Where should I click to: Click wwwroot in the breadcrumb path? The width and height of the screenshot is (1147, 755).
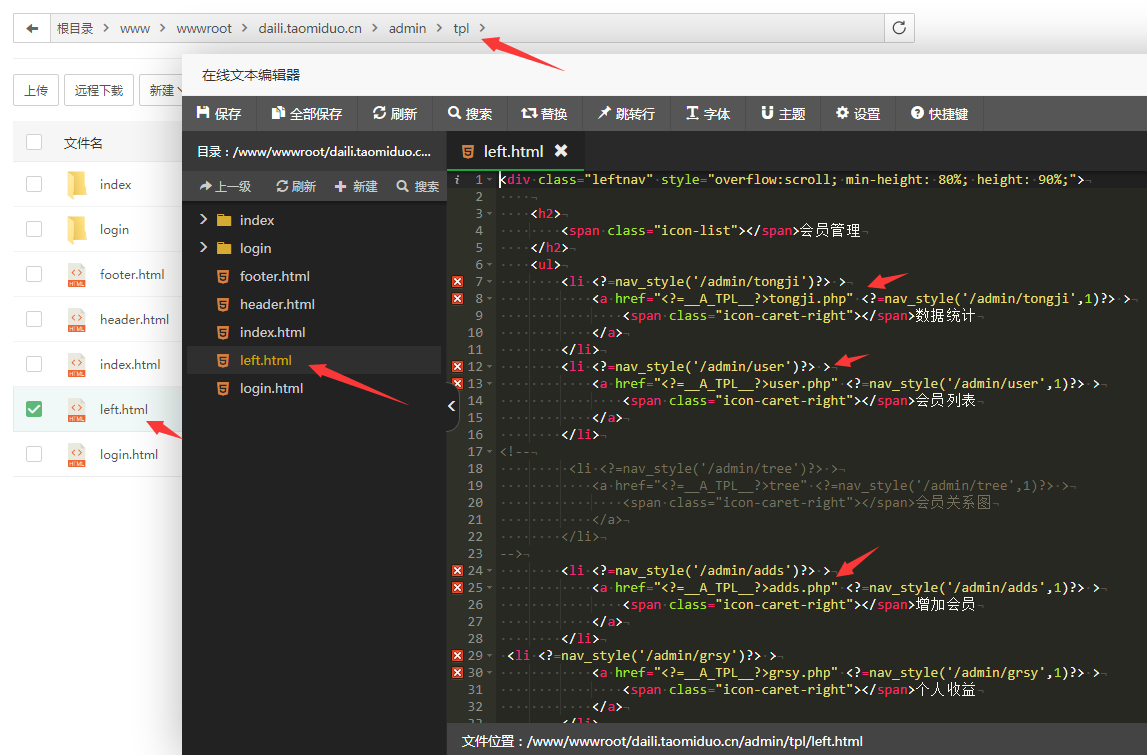point(203,29)
